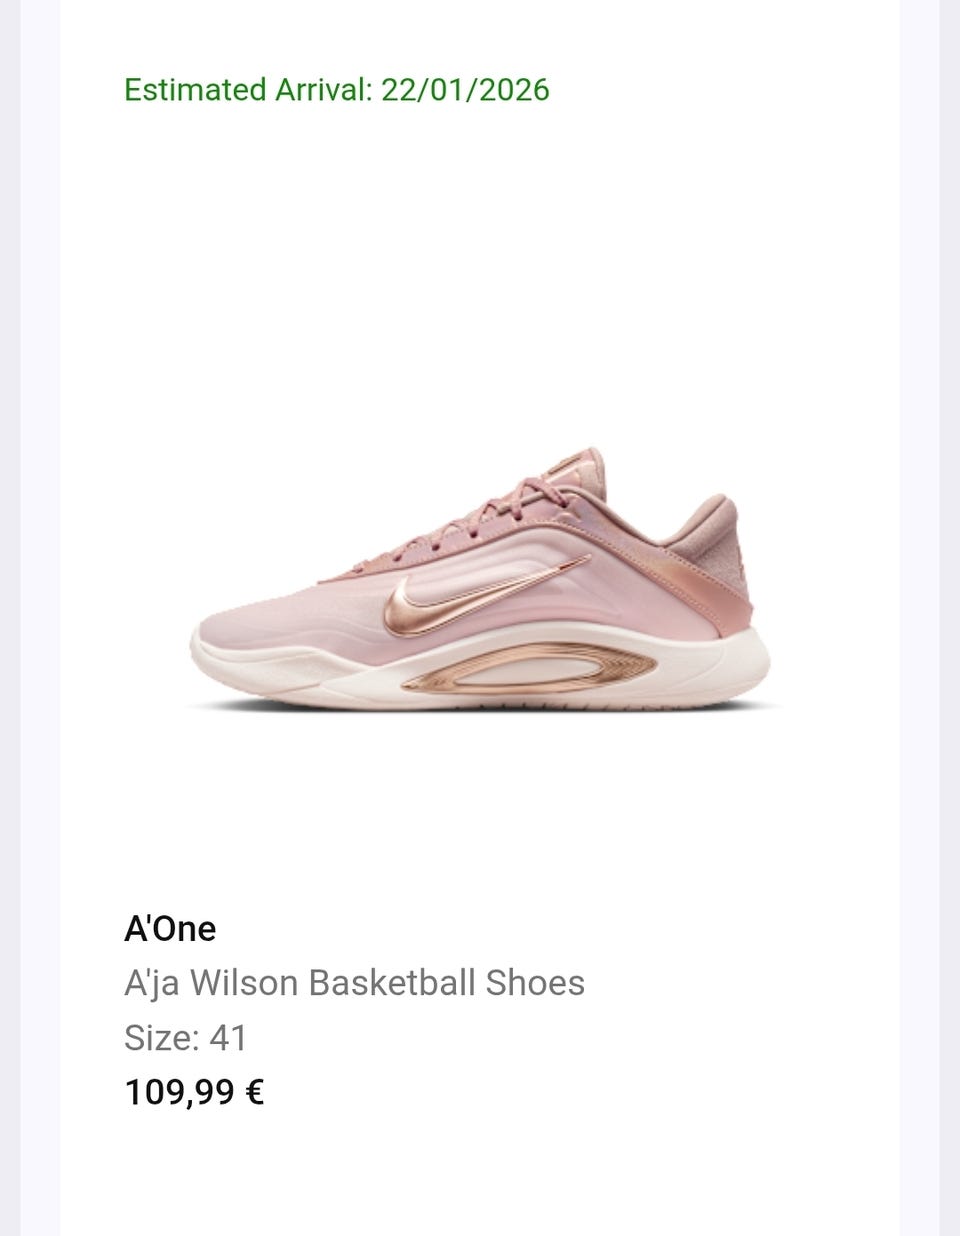The height and width of the screenshot is (1236, 960).
Task: Open the A'One product name
Action: tap(170, 929)
